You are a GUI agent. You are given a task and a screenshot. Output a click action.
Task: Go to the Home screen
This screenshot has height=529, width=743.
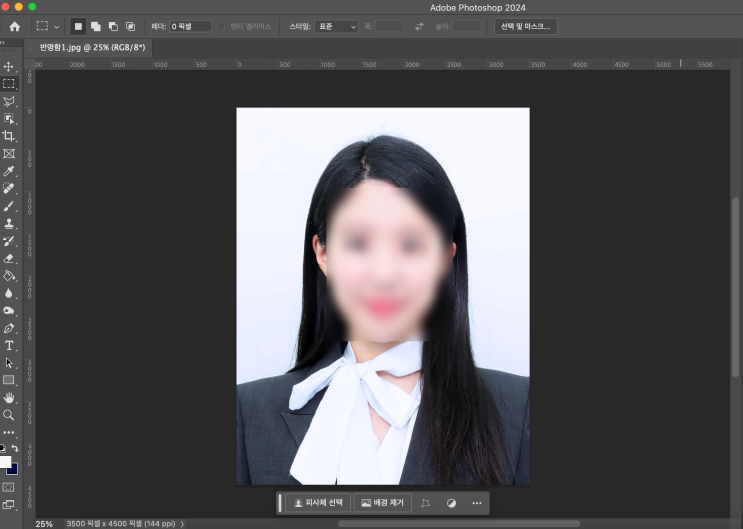point(15,27)
